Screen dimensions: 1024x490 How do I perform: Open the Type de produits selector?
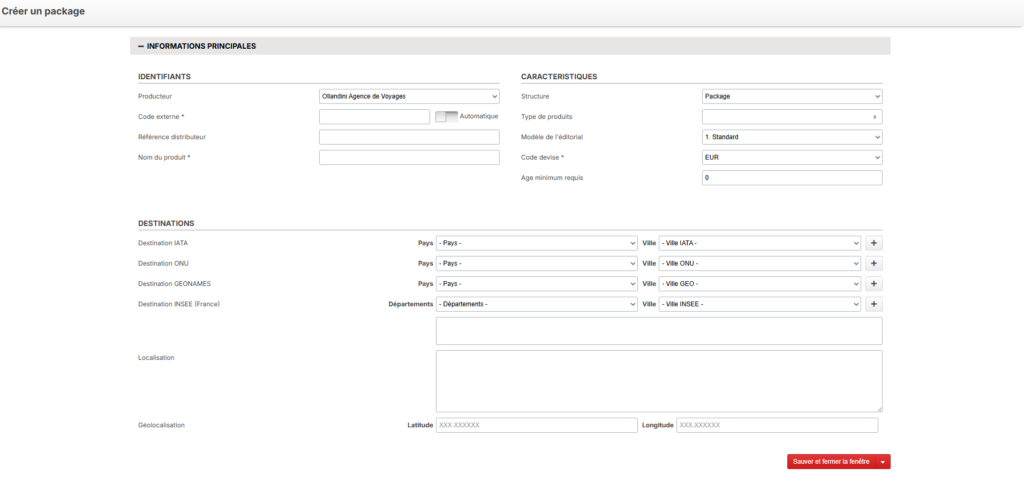(x=792, y=117)
